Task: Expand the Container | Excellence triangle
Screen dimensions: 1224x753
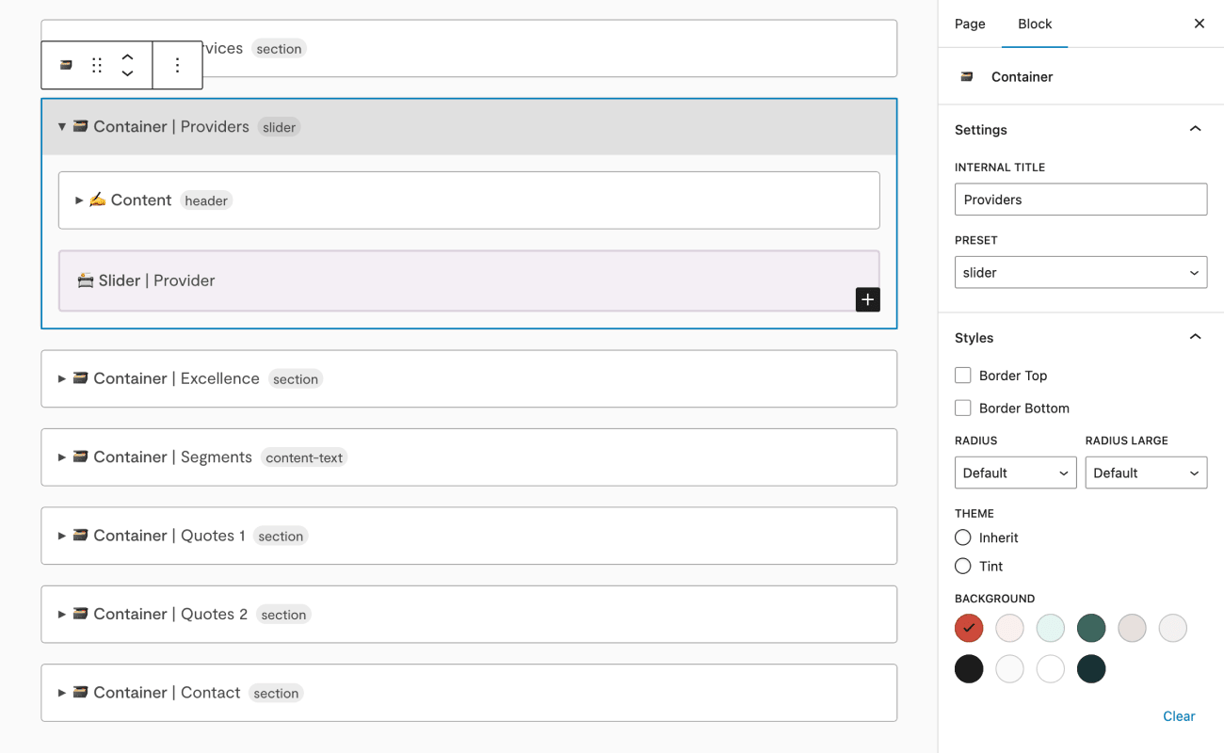Action: (x=62, y=379)
